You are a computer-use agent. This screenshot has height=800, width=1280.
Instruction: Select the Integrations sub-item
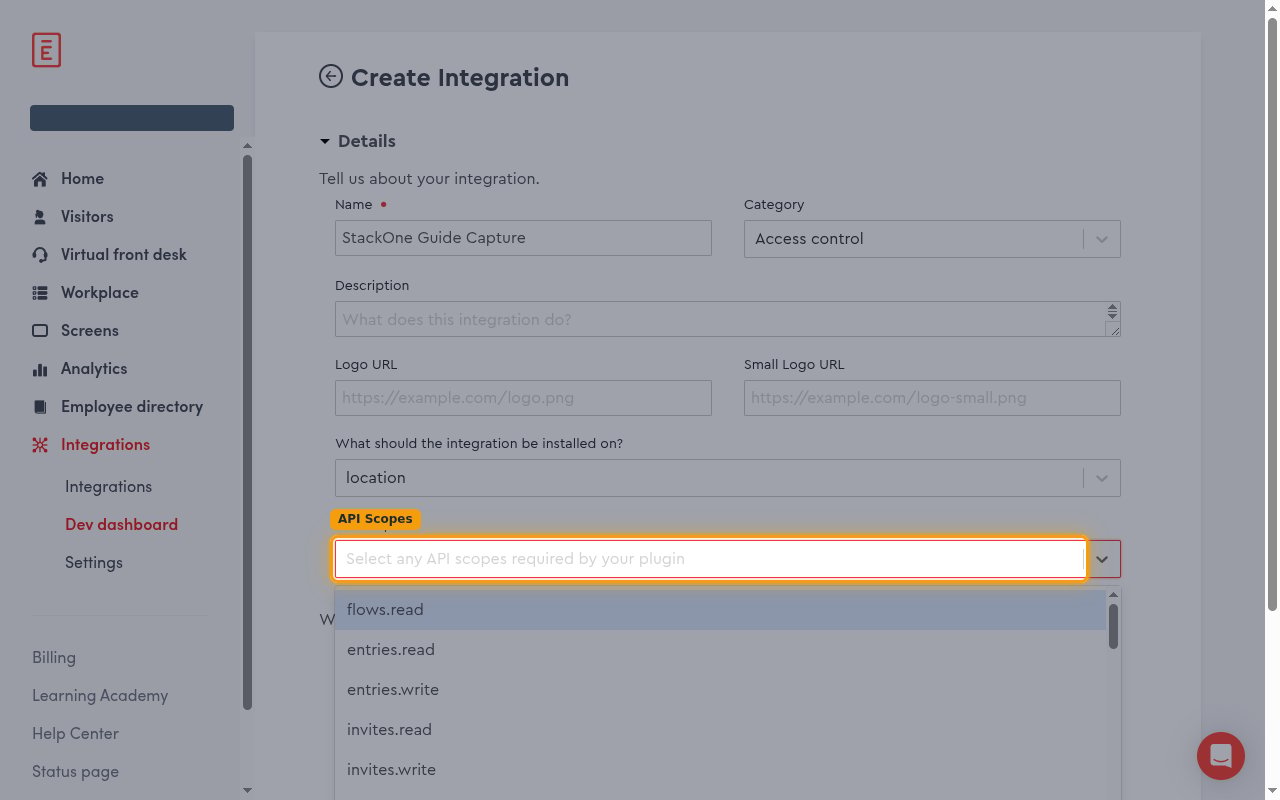[108, 487]
